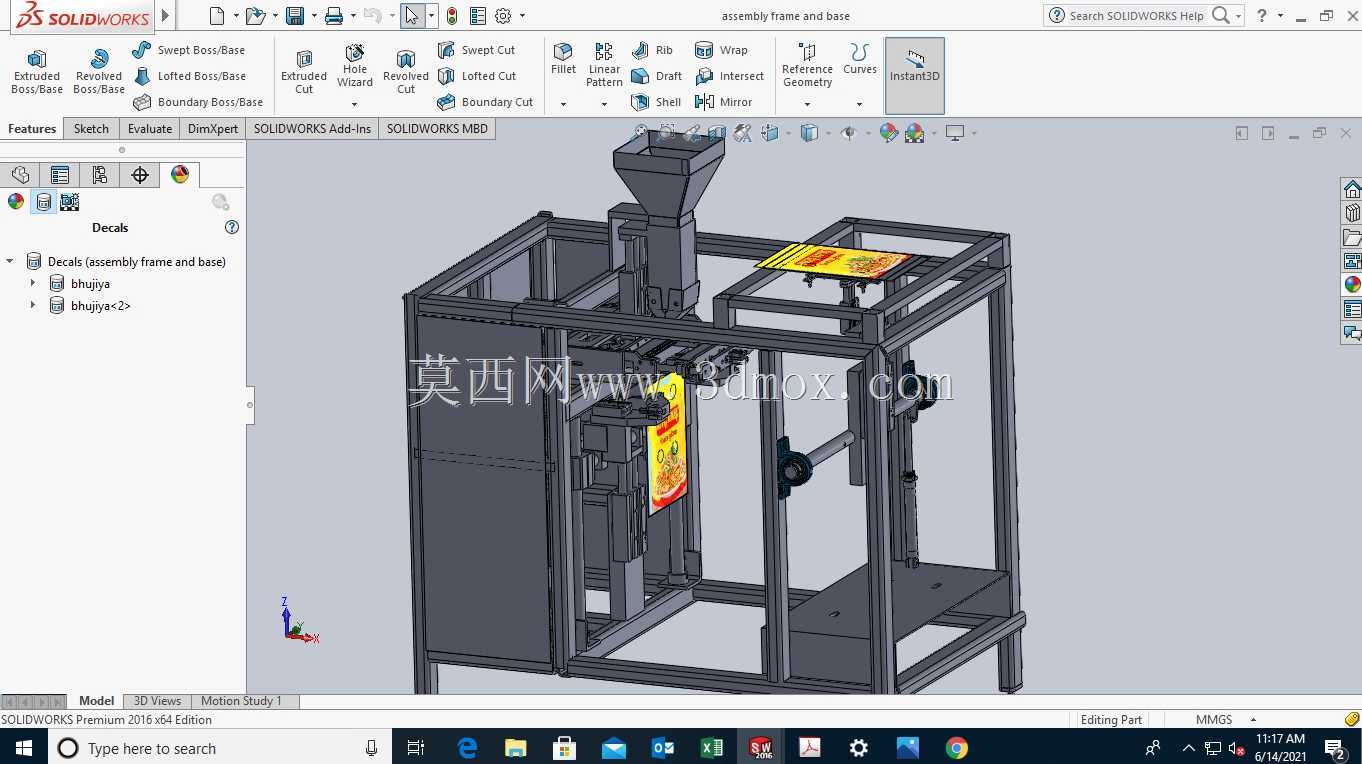The image size is (1362, 764).
Task: Open the ConfigurationManager tab
Action: [x=100, y=175]
